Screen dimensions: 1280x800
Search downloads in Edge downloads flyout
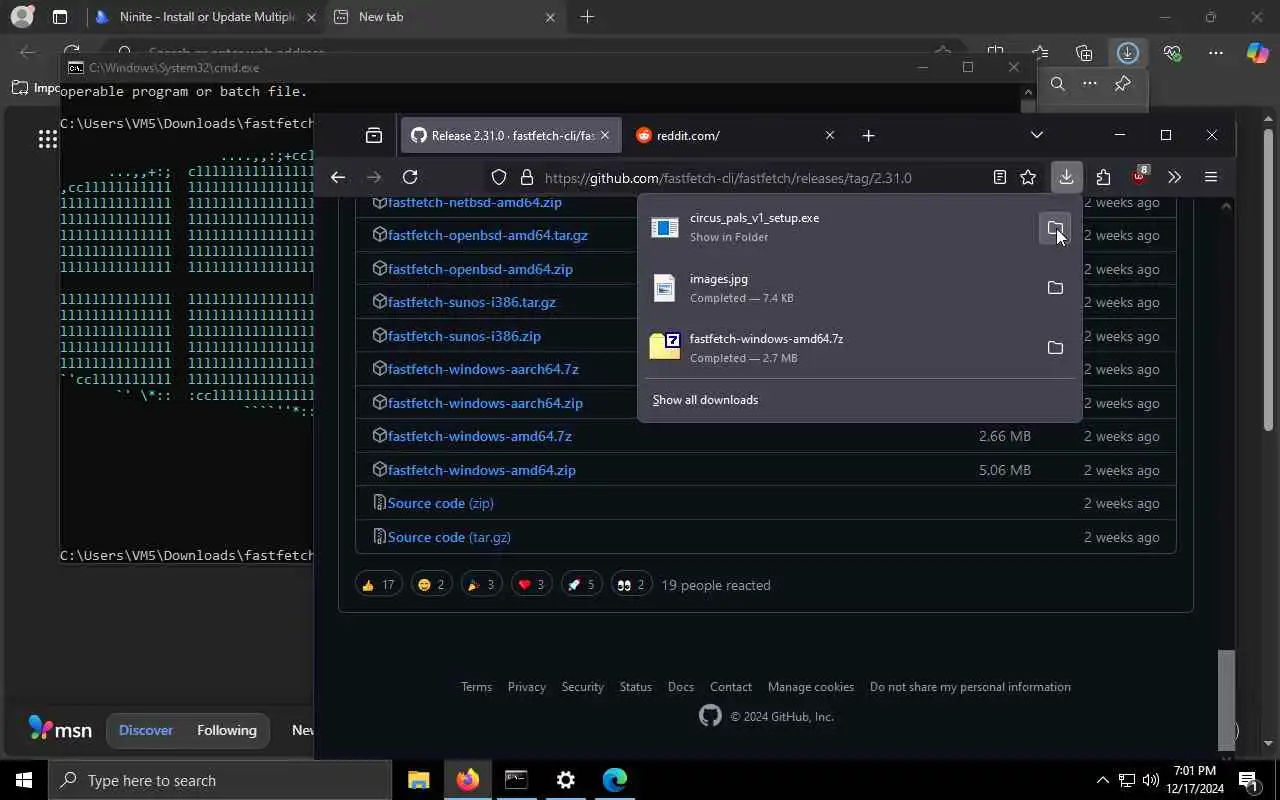(1058, 84)
